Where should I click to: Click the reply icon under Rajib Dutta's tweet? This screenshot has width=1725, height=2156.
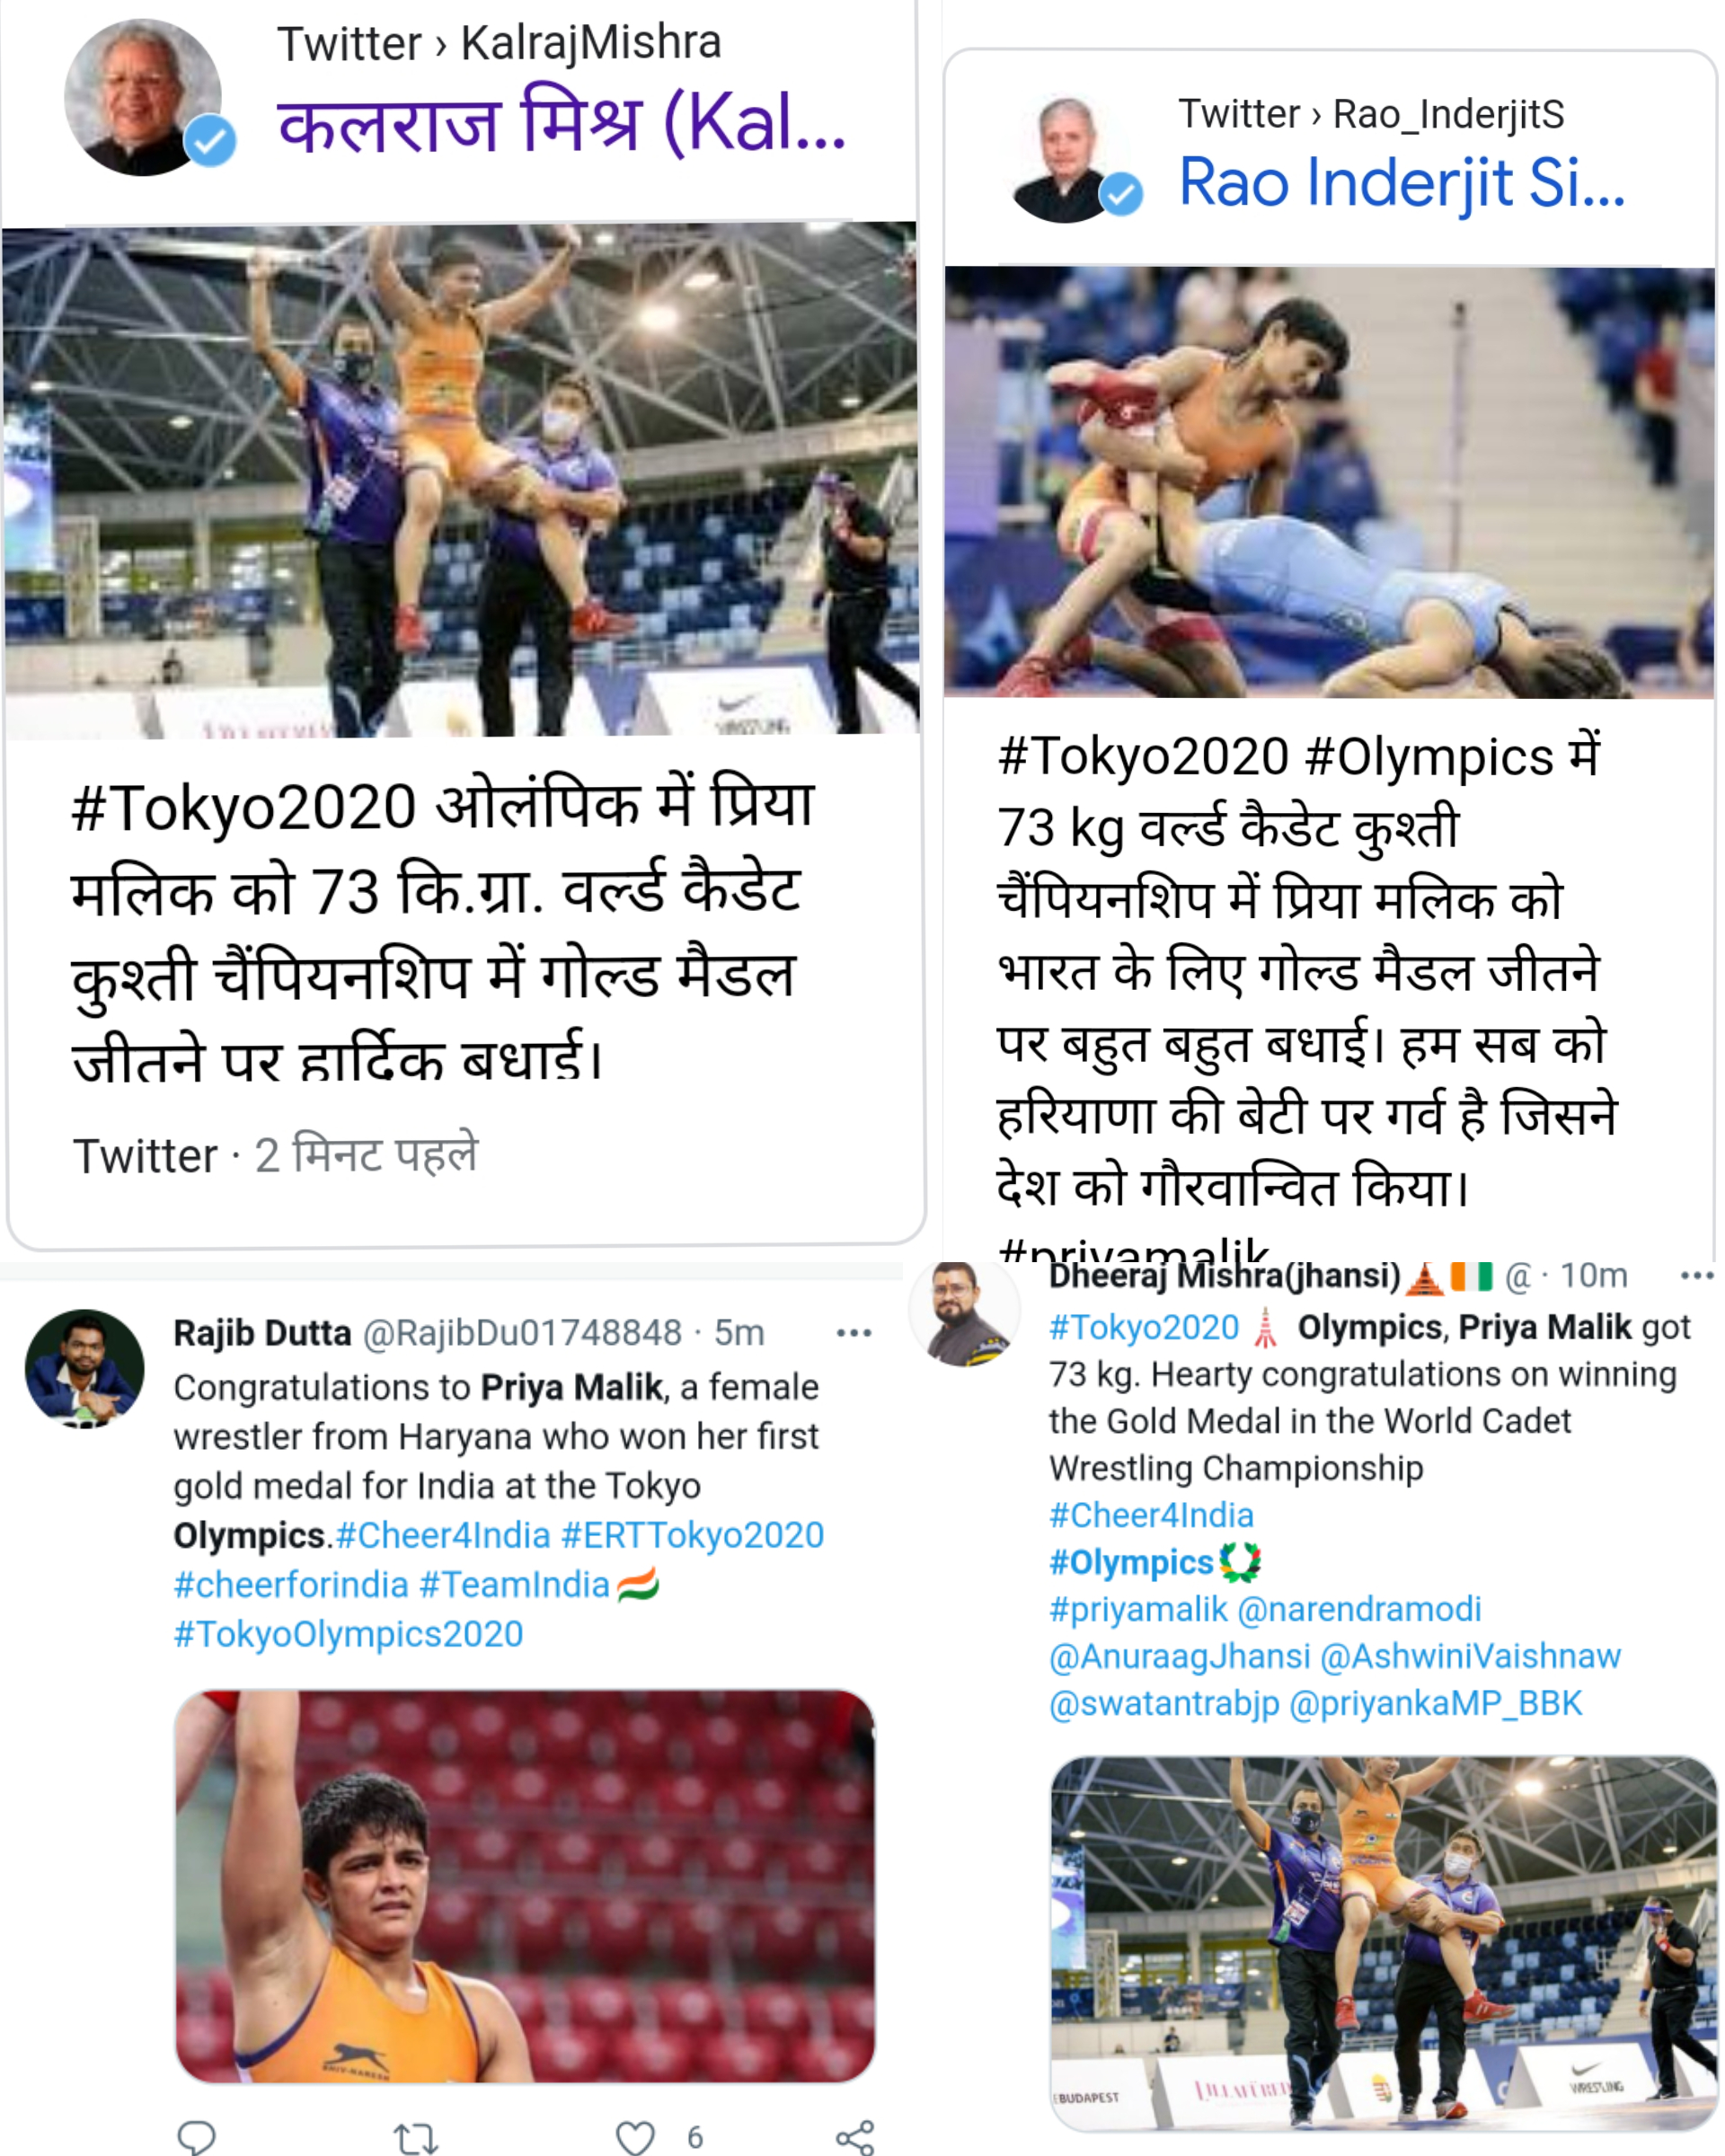pos(196,2137)
